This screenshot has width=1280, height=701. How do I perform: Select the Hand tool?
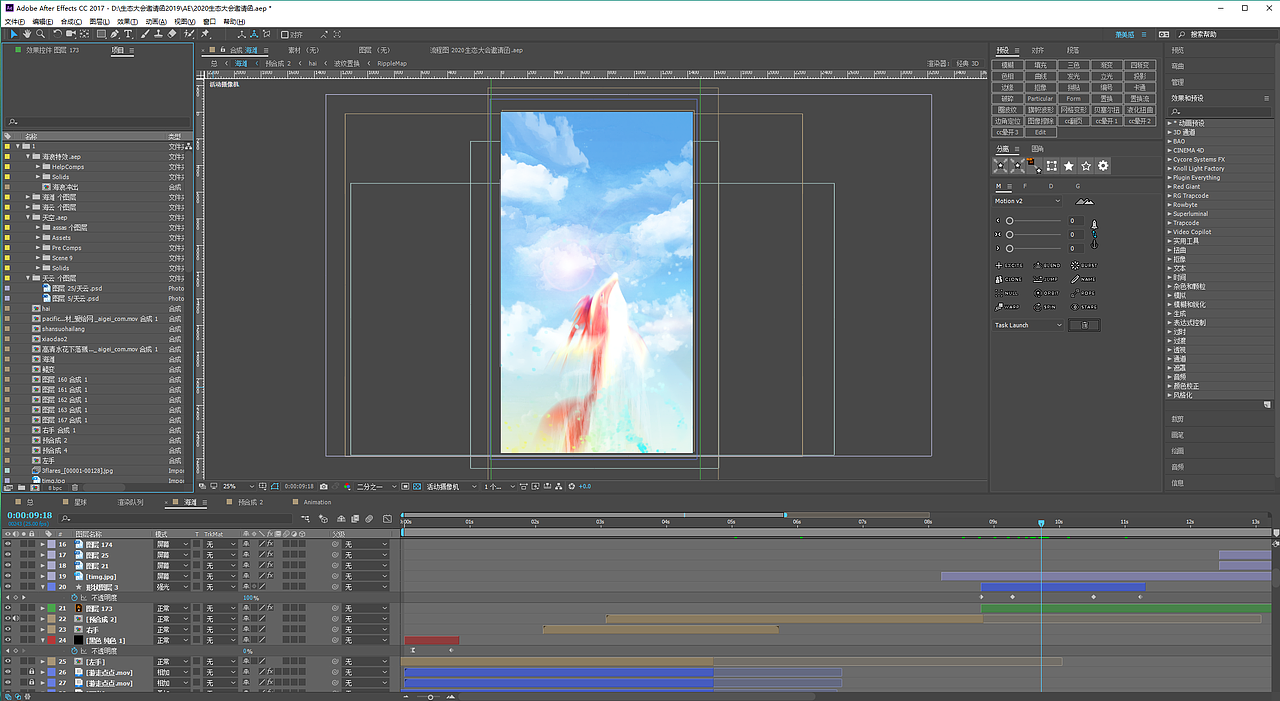point(27,34)
